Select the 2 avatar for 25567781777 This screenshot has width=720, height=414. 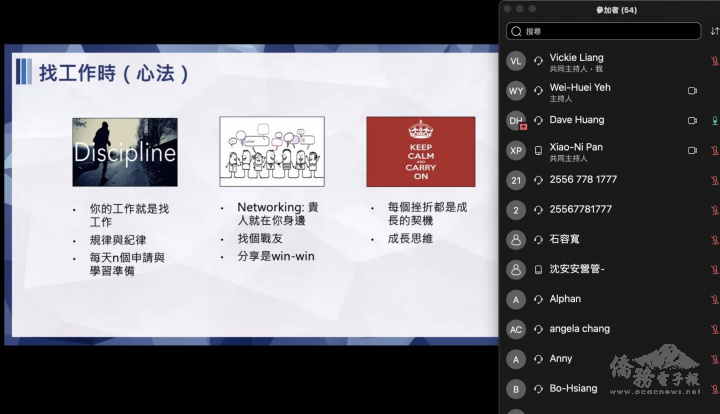pyautogui.click(x=516, y=210)
